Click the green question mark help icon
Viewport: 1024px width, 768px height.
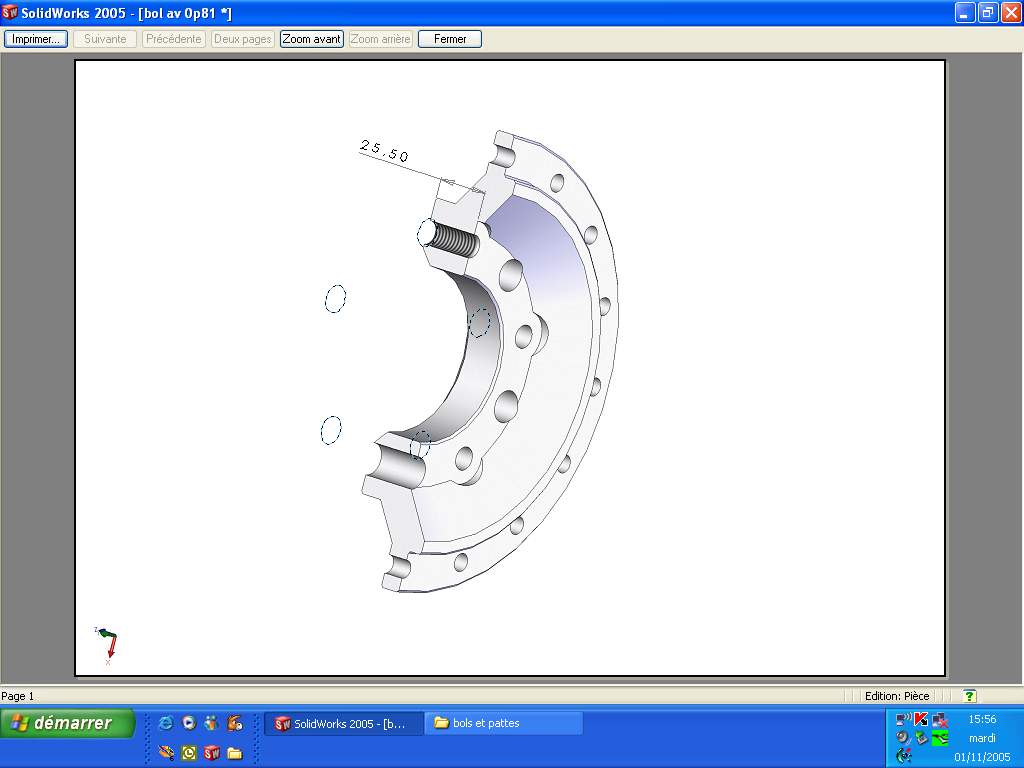969,696
